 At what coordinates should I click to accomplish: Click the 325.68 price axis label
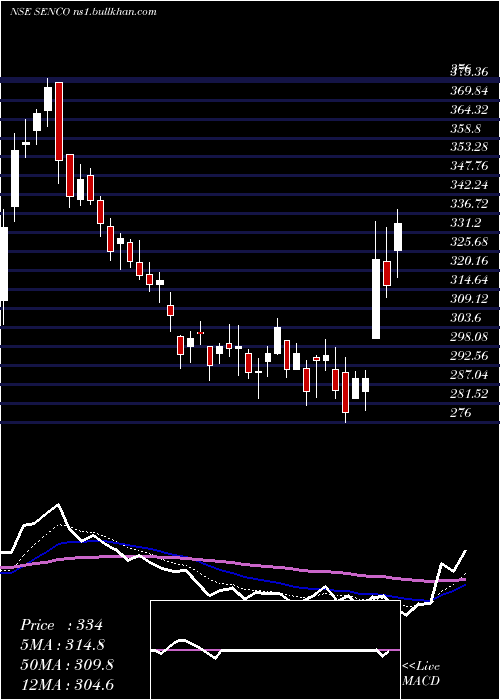(470, 242)
